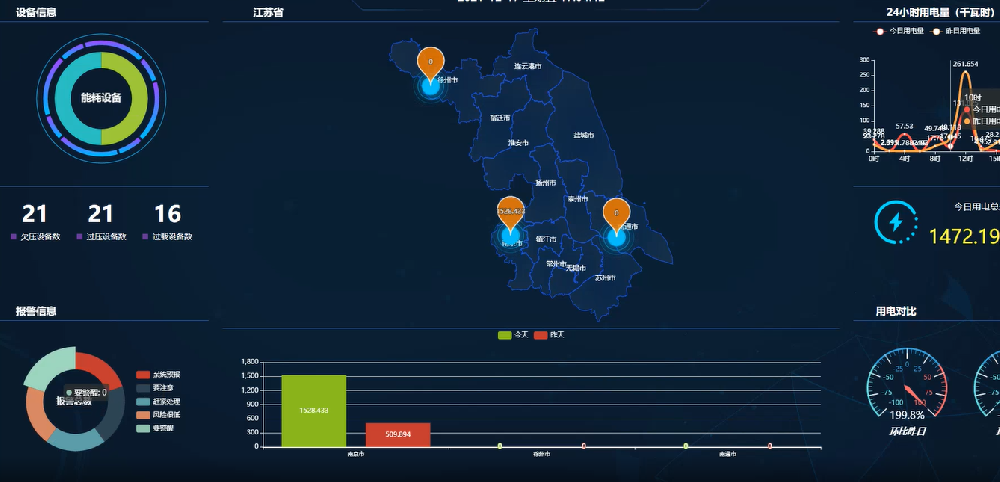Toggle the 昨天 red legend in bar chart
Screen dimensions: 1000x482
coord(541,334)
